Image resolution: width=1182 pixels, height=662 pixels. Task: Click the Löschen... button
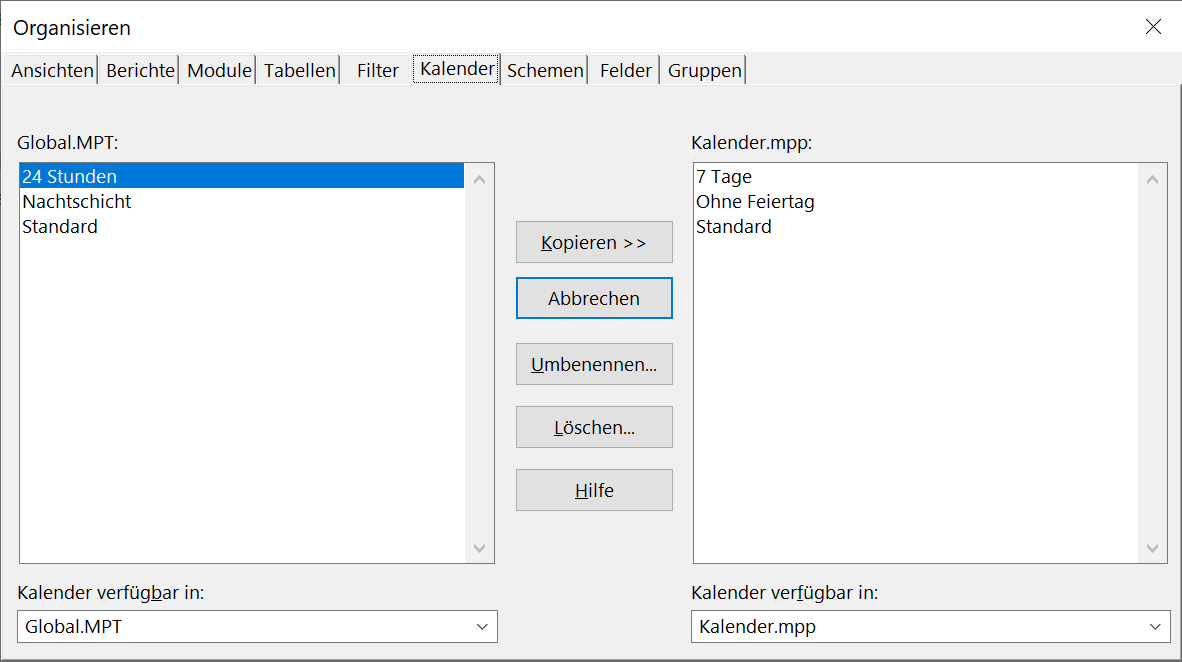(594, 428)
